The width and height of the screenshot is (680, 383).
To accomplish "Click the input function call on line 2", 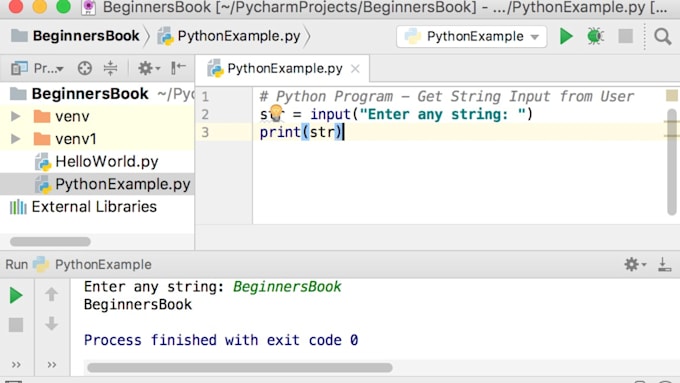I will tap(422, 115).
